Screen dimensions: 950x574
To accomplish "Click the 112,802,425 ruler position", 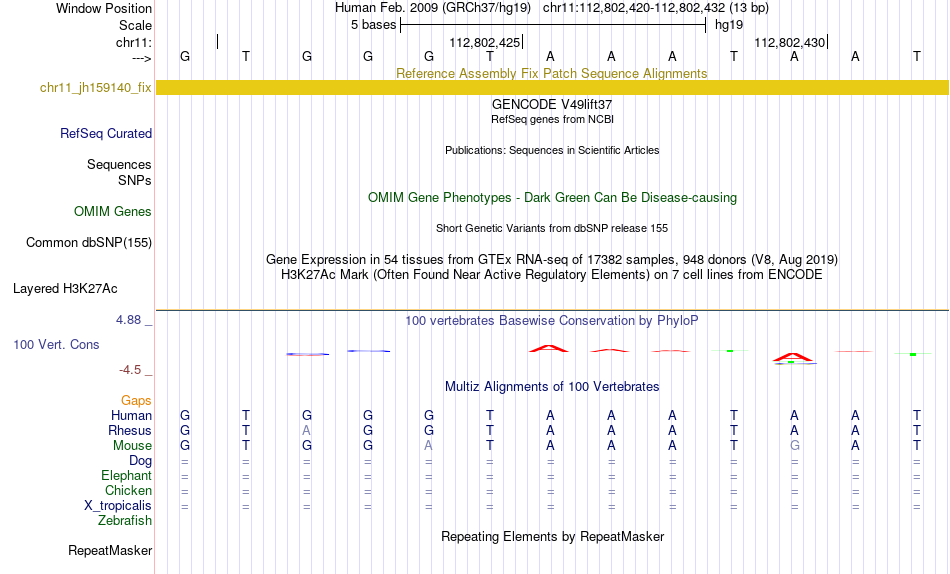I will 485,42.
